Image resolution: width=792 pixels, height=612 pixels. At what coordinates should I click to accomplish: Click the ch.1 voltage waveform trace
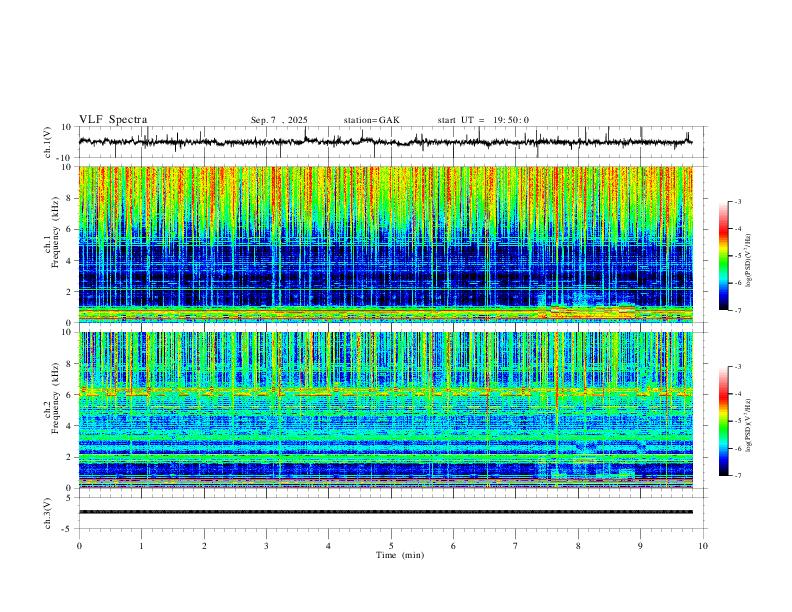click(x=385, y=142)
